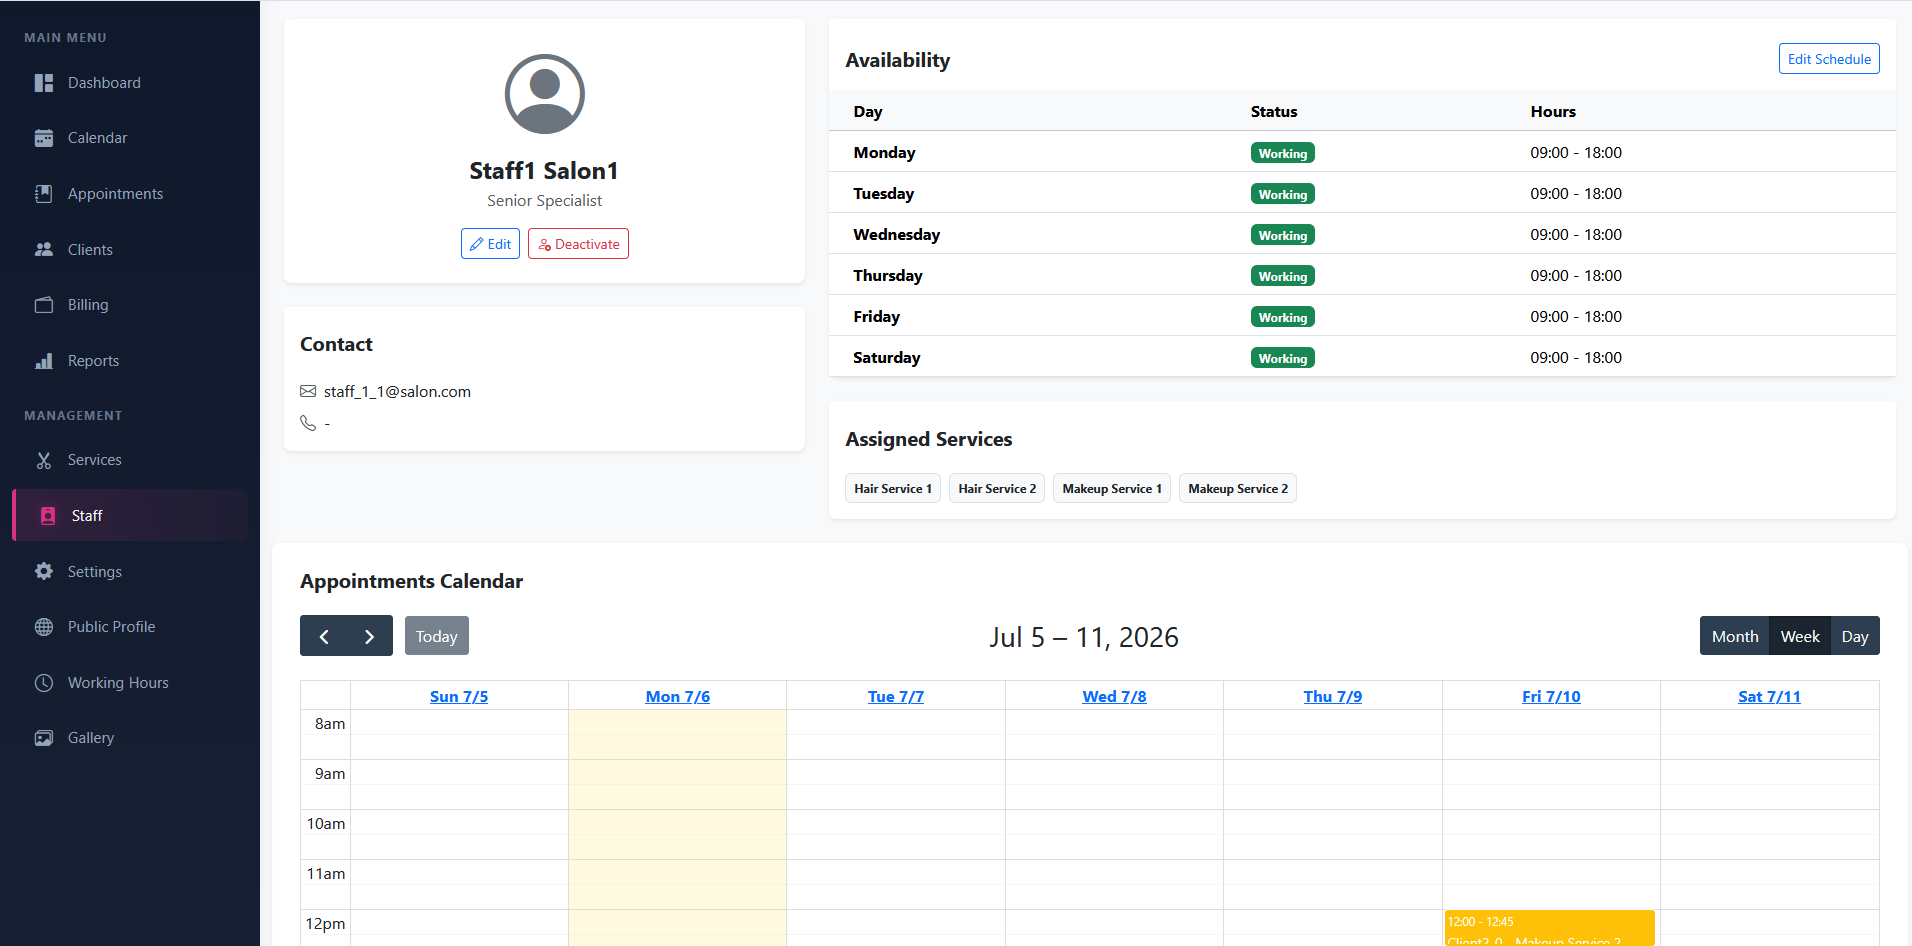Click the Makeup Service 1 tag
Screen dimensions: 1912x946
[1112, 488]
